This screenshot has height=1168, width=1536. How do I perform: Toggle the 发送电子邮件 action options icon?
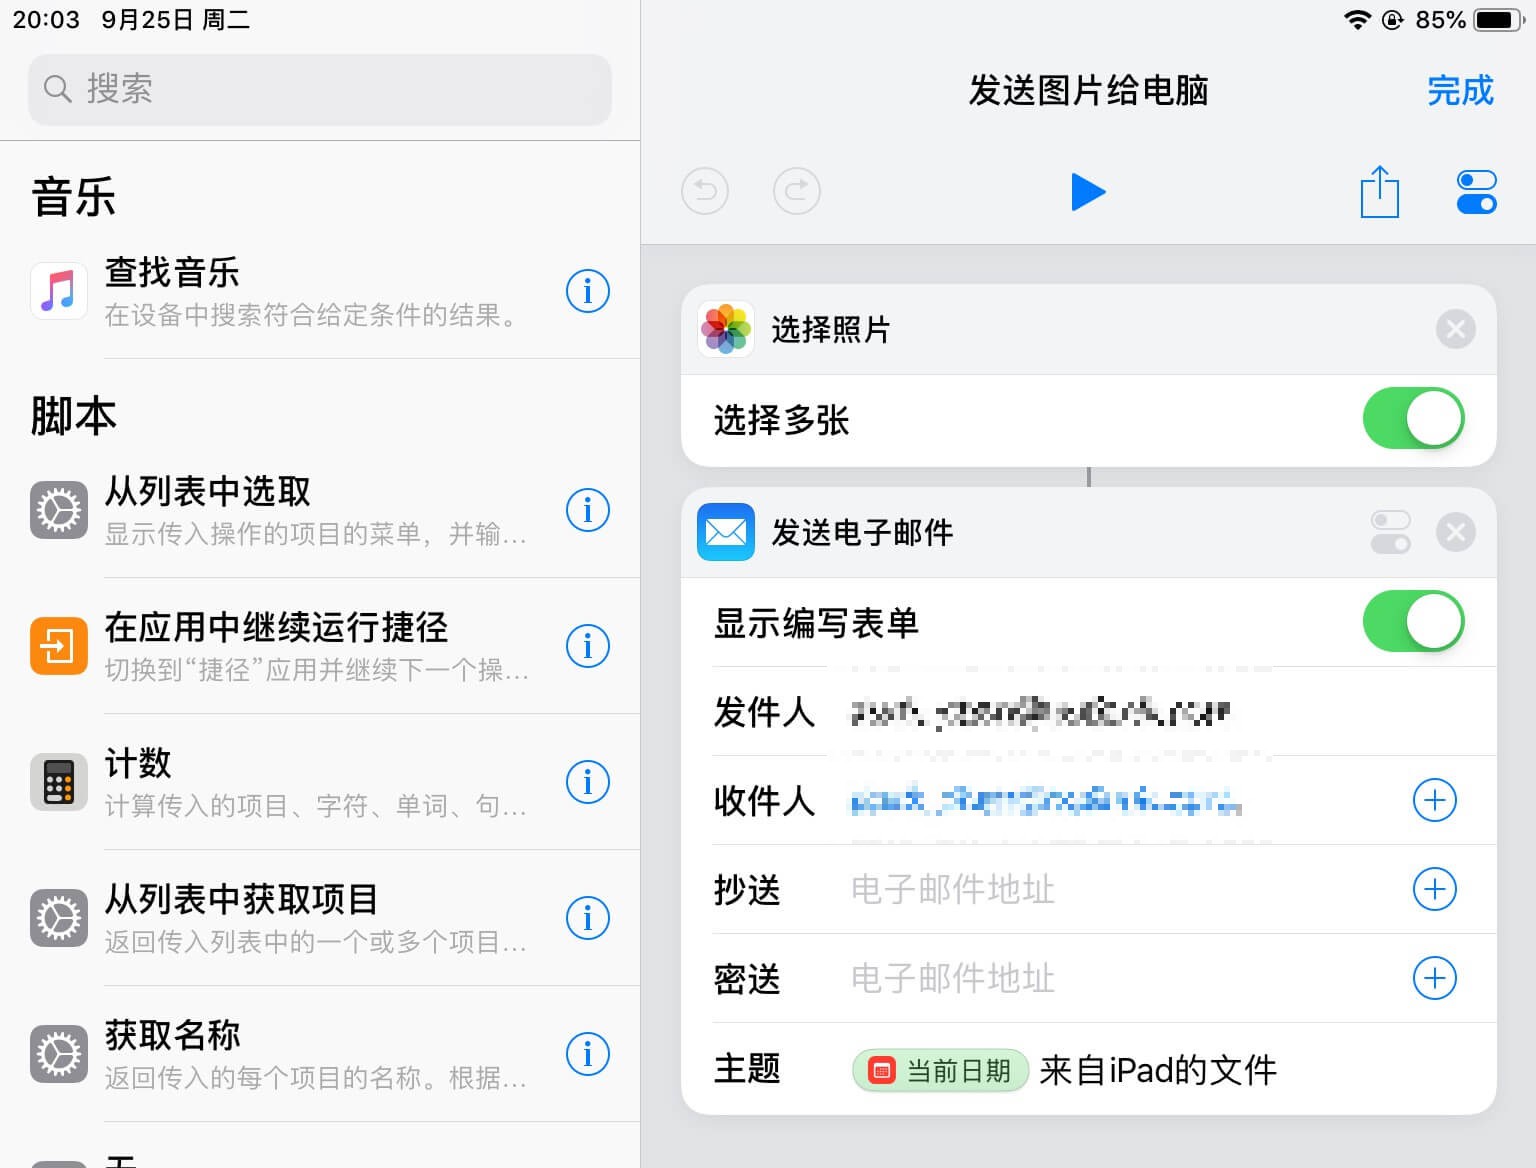pyautogui.click(x=1390, y=532)
